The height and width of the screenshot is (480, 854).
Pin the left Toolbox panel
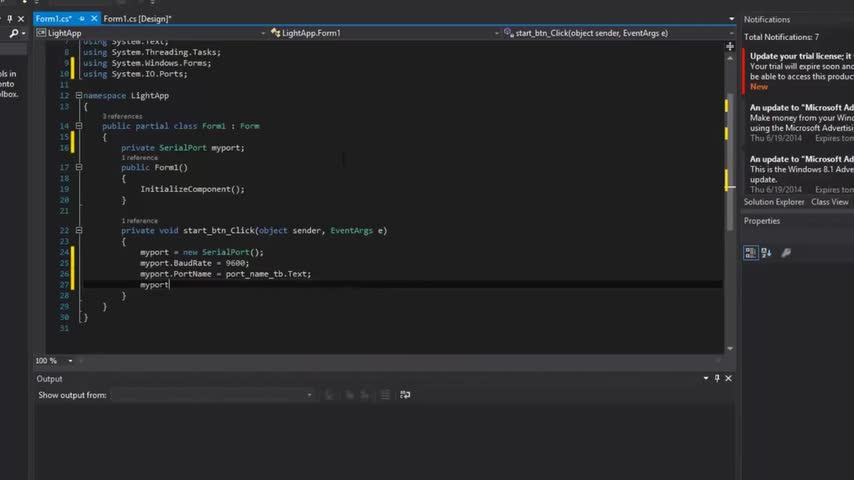tap(10, 19)
